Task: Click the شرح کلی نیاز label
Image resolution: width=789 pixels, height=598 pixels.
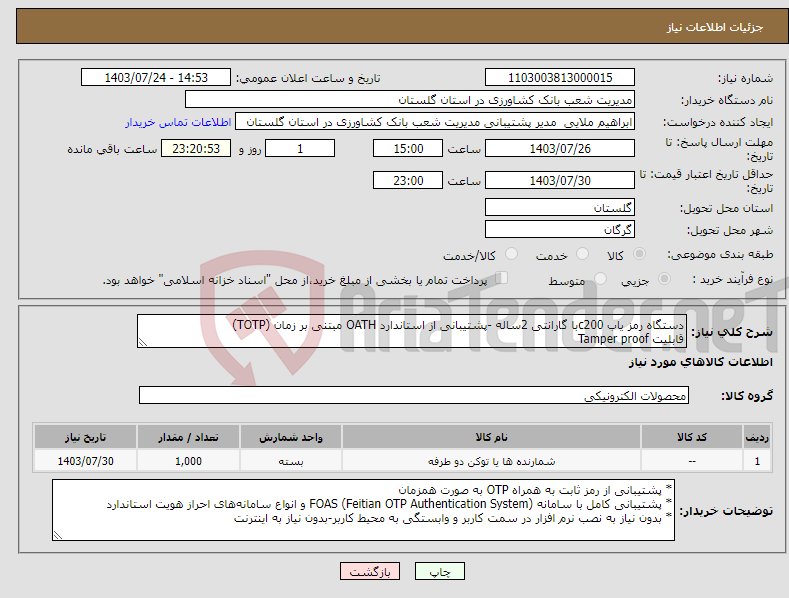Action: click(732, 332)
